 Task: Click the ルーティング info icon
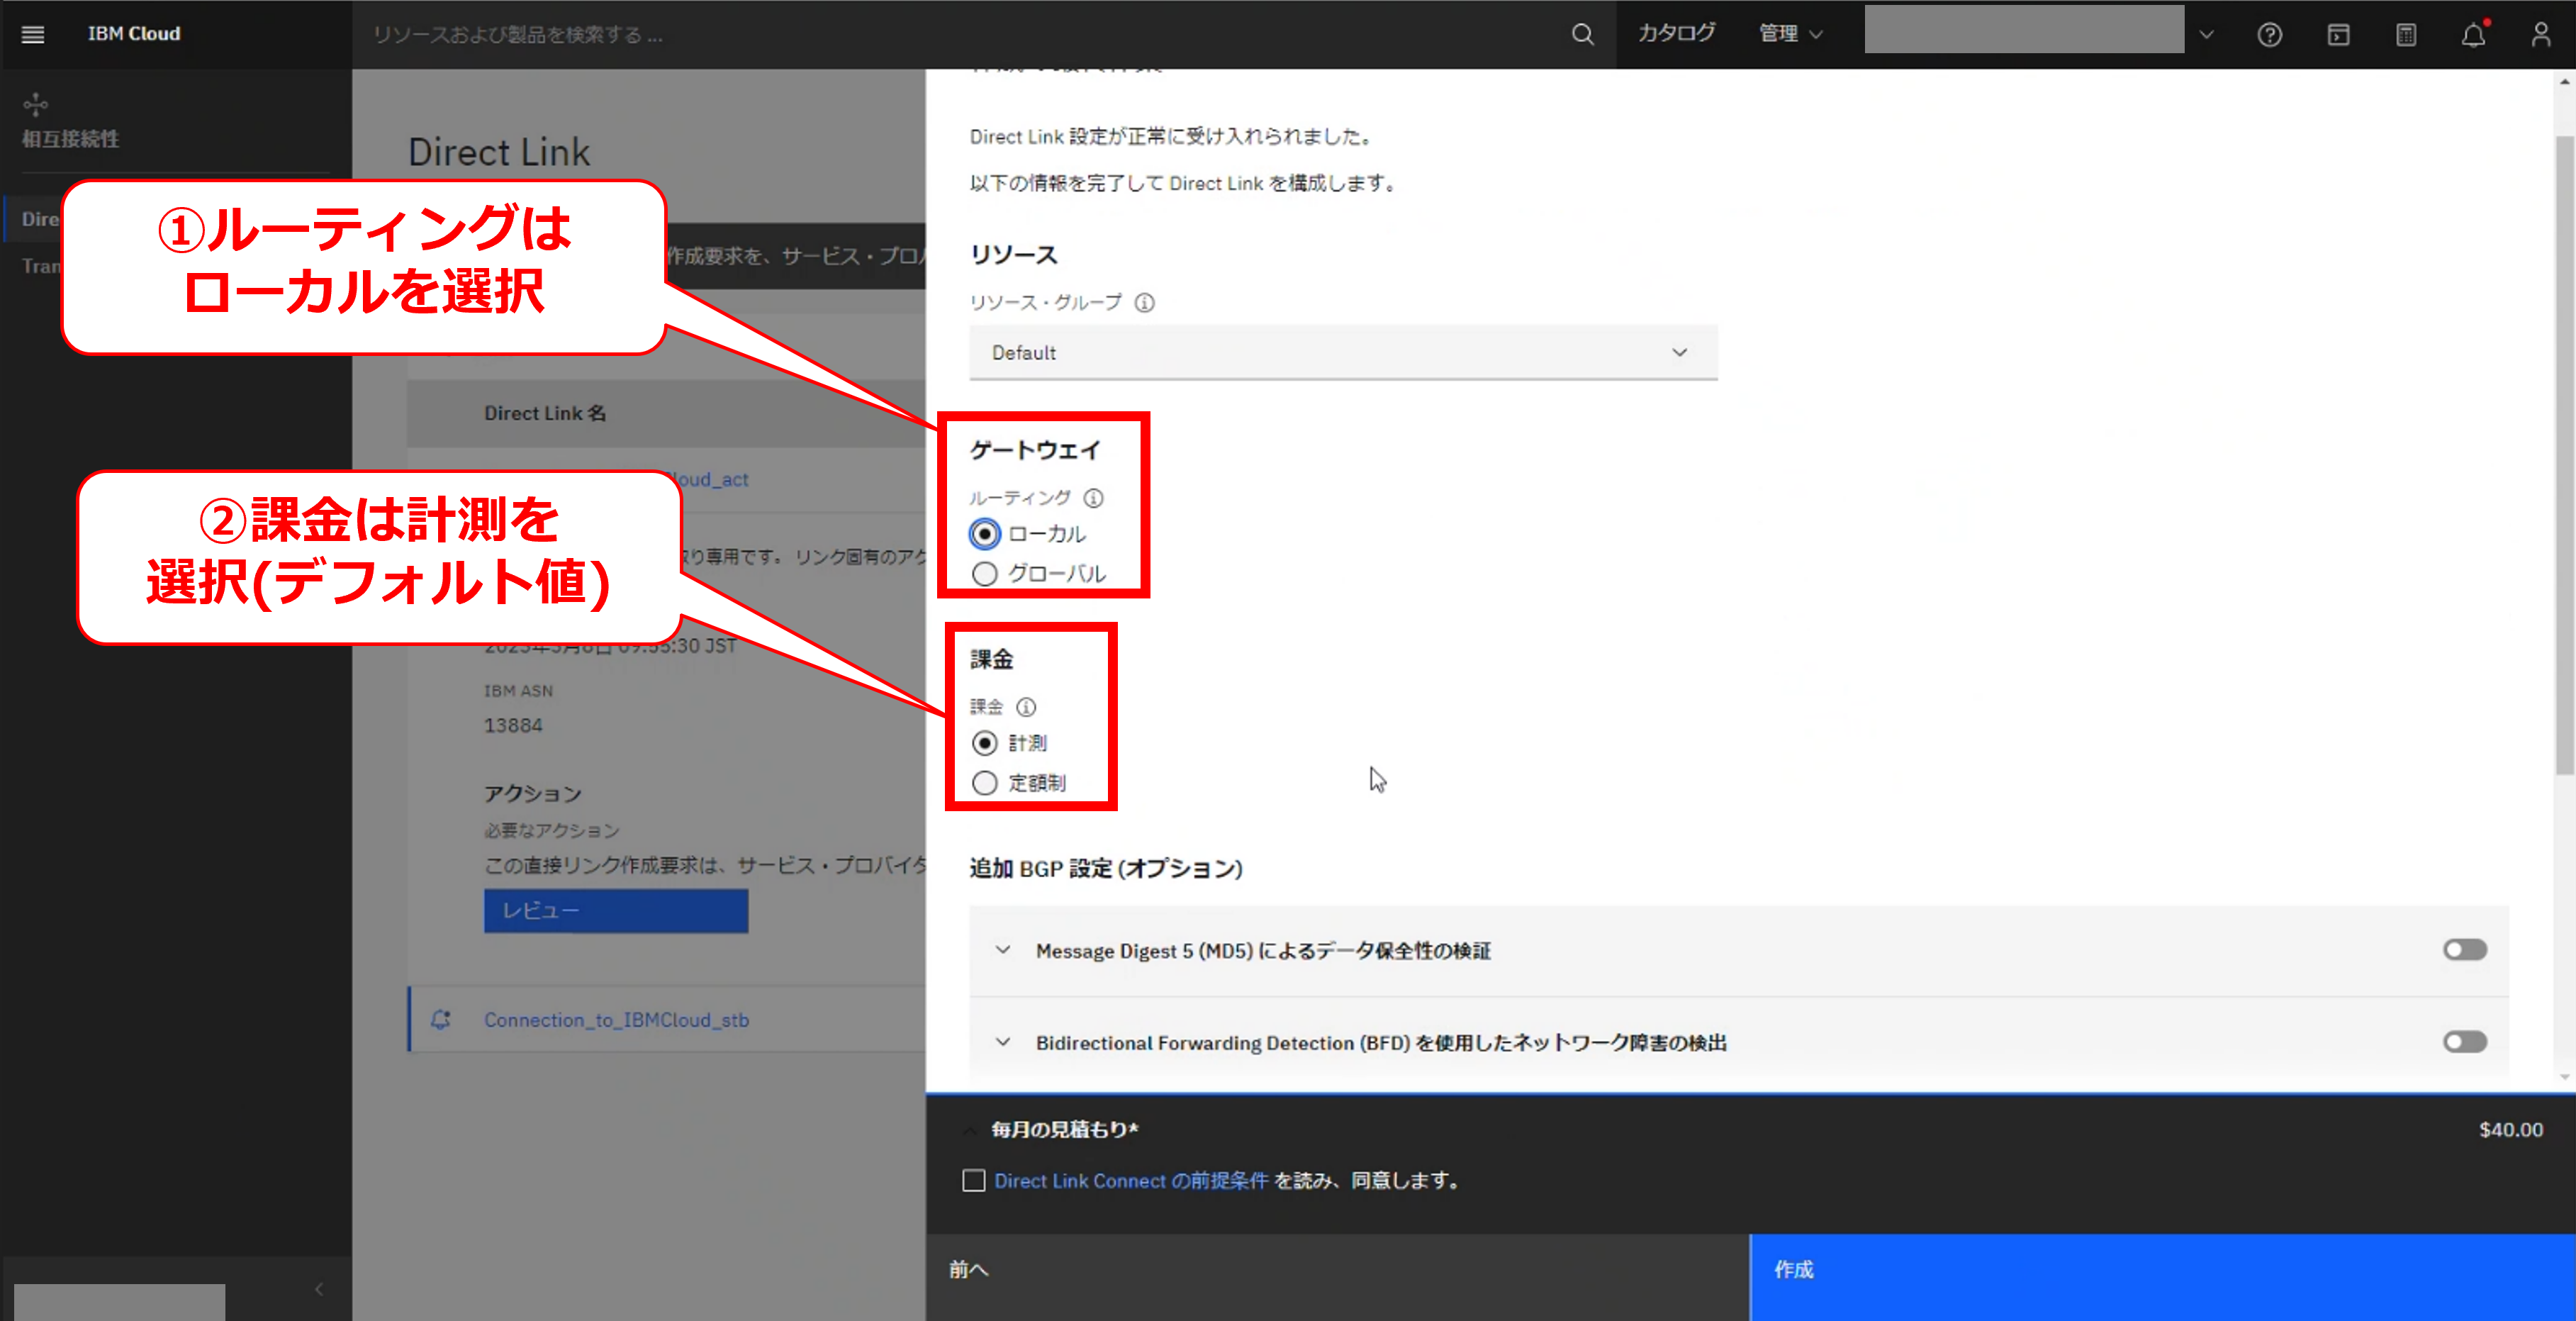tap(1094, 497)
